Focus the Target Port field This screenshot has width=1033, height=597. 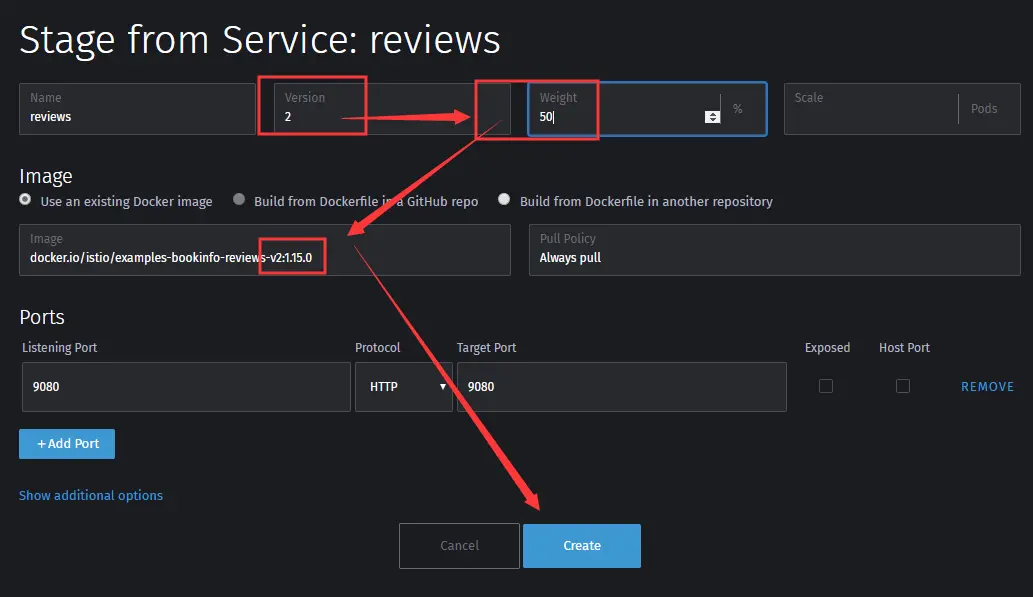pyautogui.click(x=621, y=387)
